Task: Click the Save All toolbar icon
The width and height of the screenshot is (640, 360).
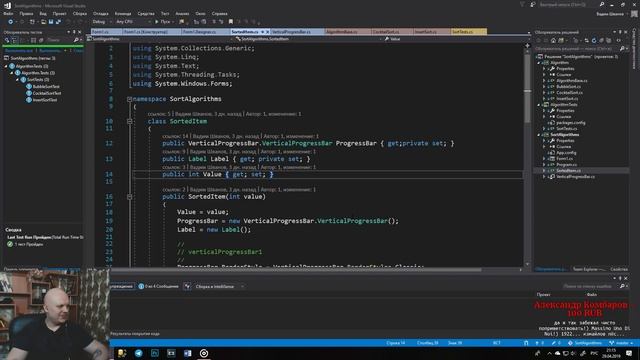Action: (58, 22)
